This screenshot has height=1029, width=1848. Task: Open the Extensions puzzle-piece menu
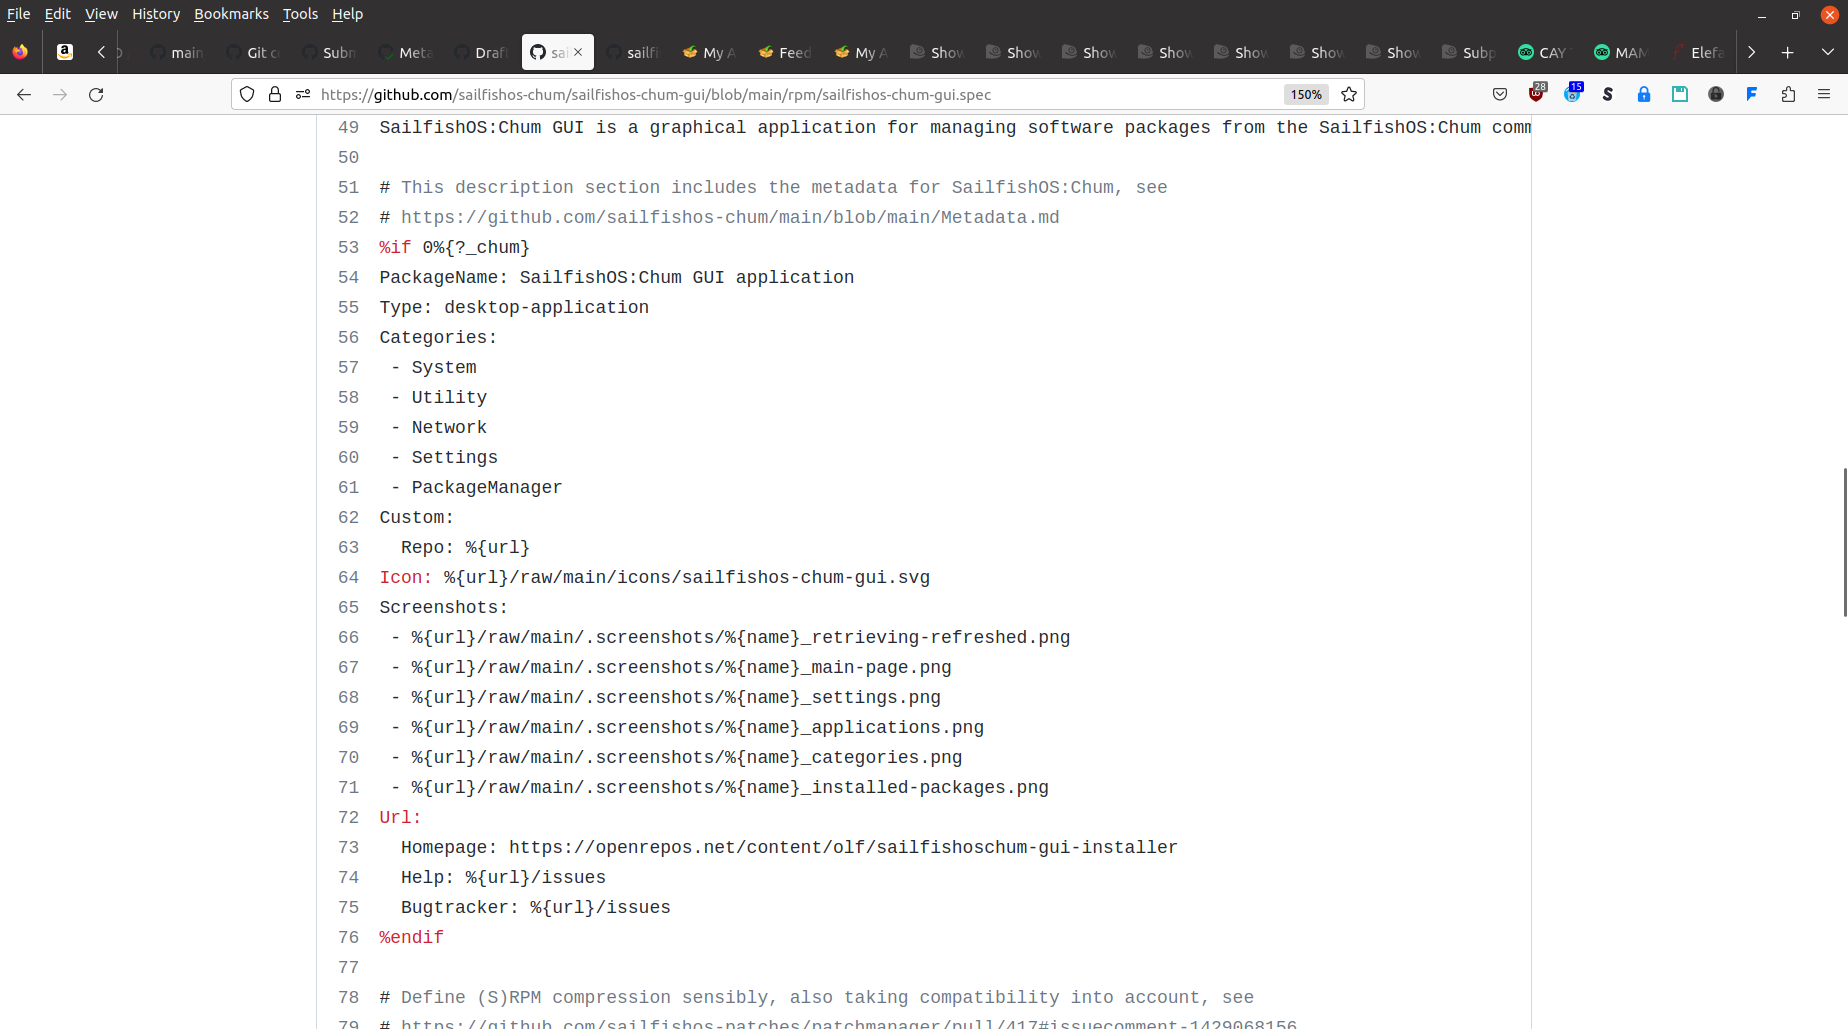click(x=1788, y=94)
